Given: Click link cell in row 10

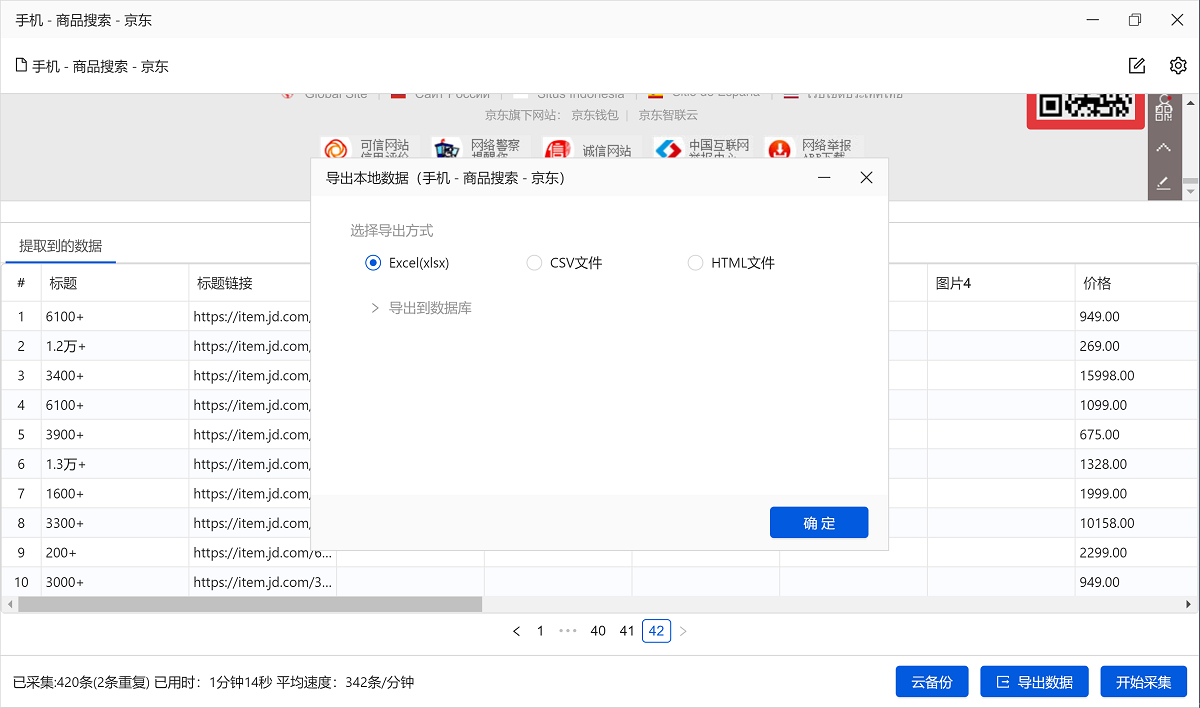Looking at the screenshot, I should [x=262, y=582].
